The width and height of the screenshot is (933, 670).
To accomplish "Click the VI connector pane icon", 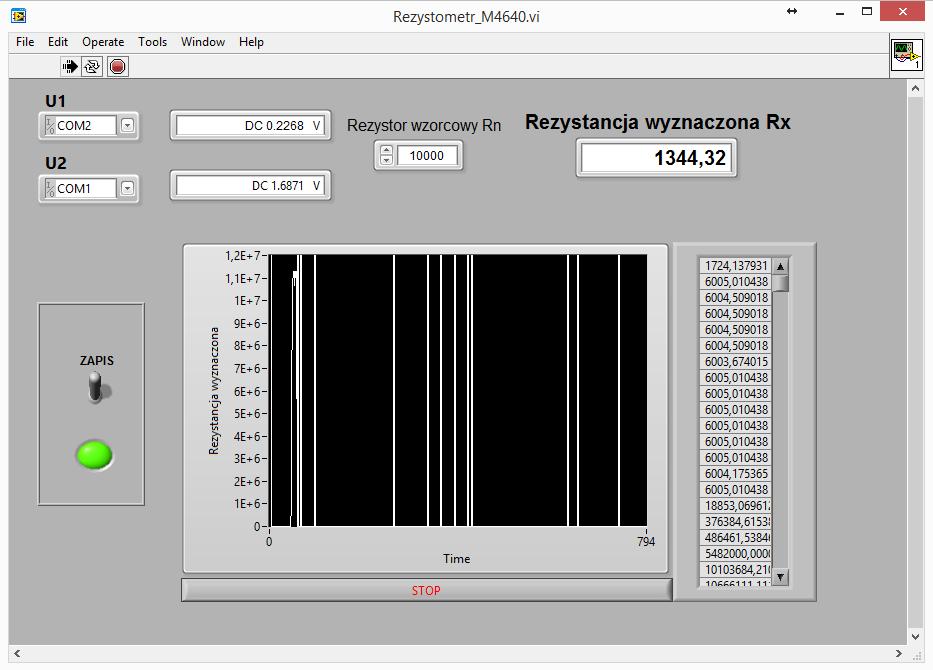I will 906,55.
